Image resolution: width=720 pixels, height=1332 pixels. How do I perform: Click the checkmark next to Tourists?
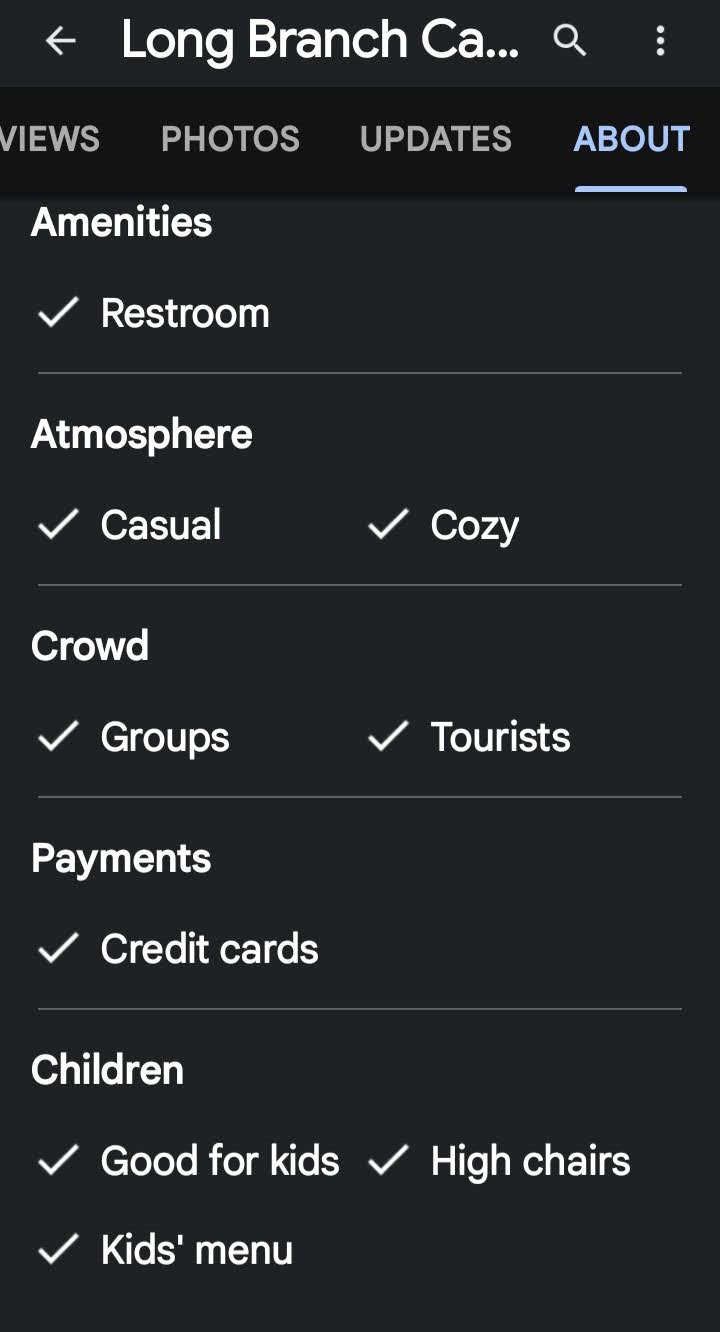click(x=388, y=737)
